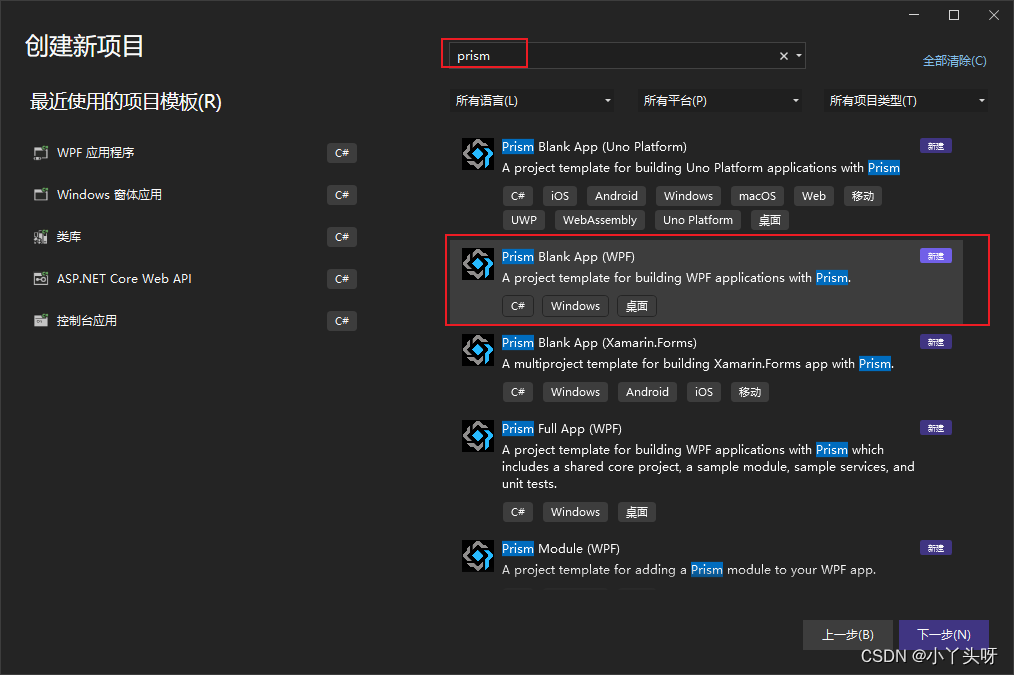The image size is (1014, 675).
Task: Click the Prism Full App (WPF) template icon
Action: point(478,436)
